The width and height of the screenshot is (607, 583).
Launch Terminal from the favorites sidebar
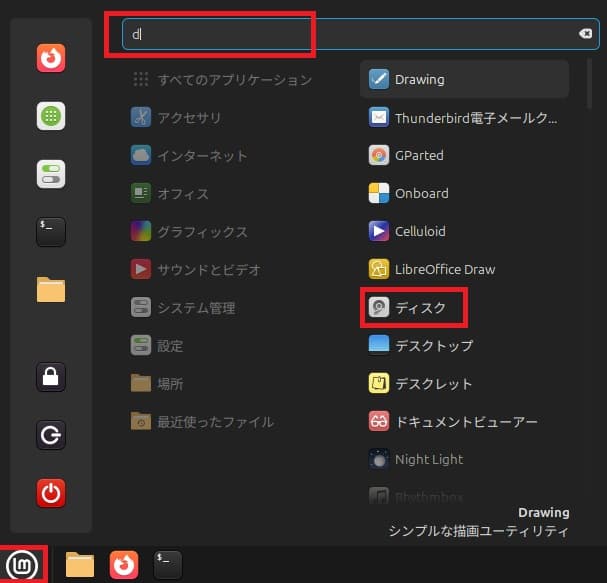[x=51, y=231]
